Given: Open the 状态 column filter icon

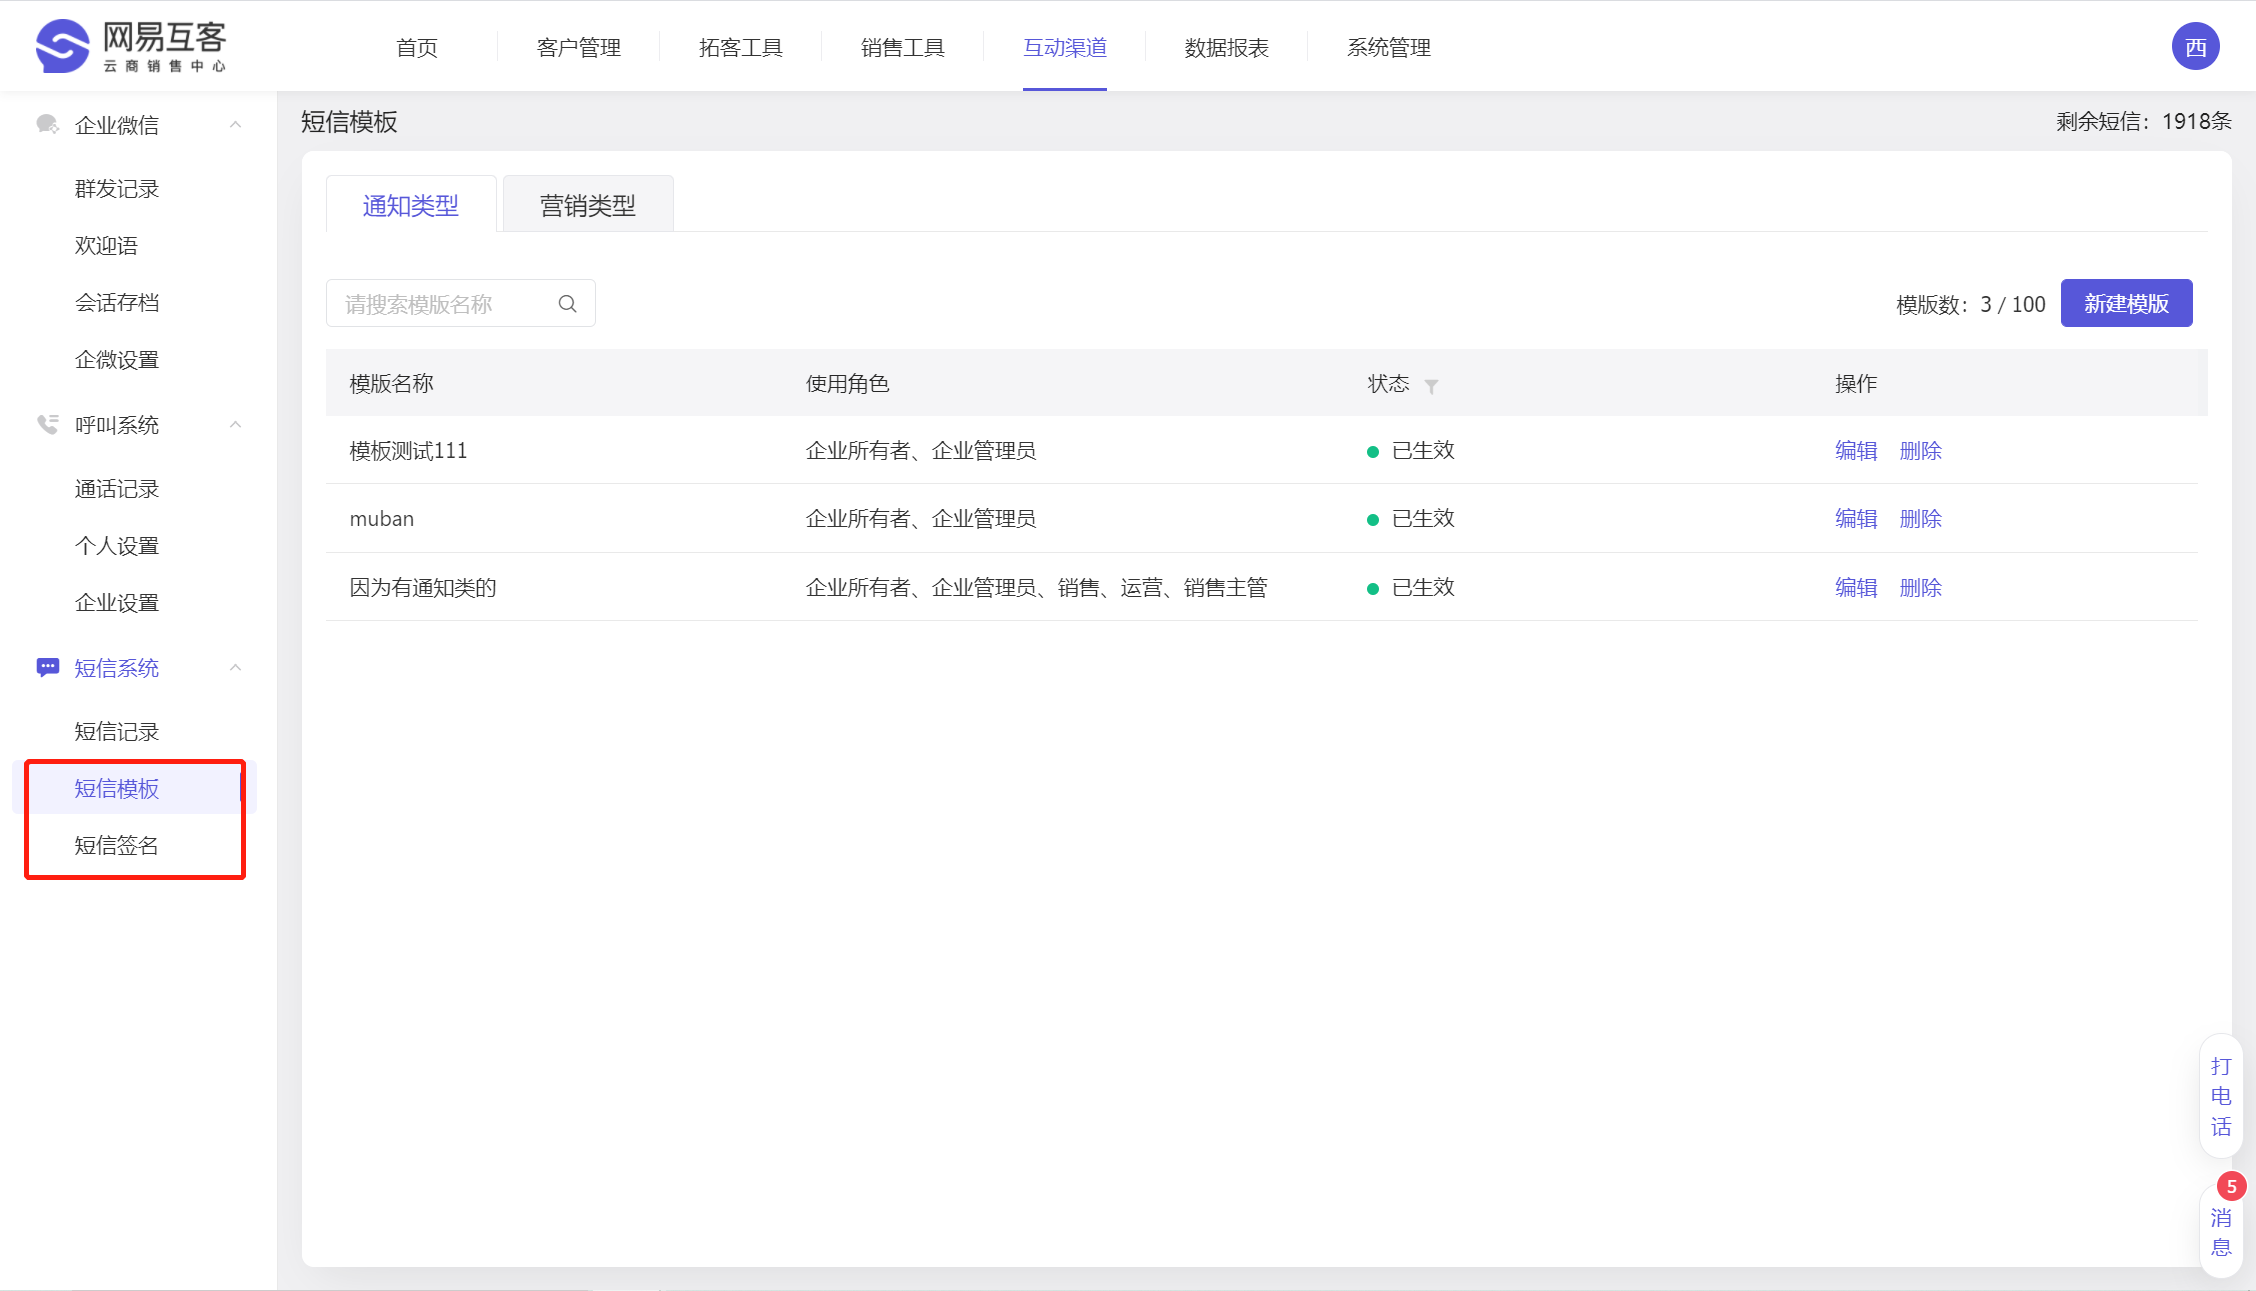Looking at the screenshot, I should 1431,386.
